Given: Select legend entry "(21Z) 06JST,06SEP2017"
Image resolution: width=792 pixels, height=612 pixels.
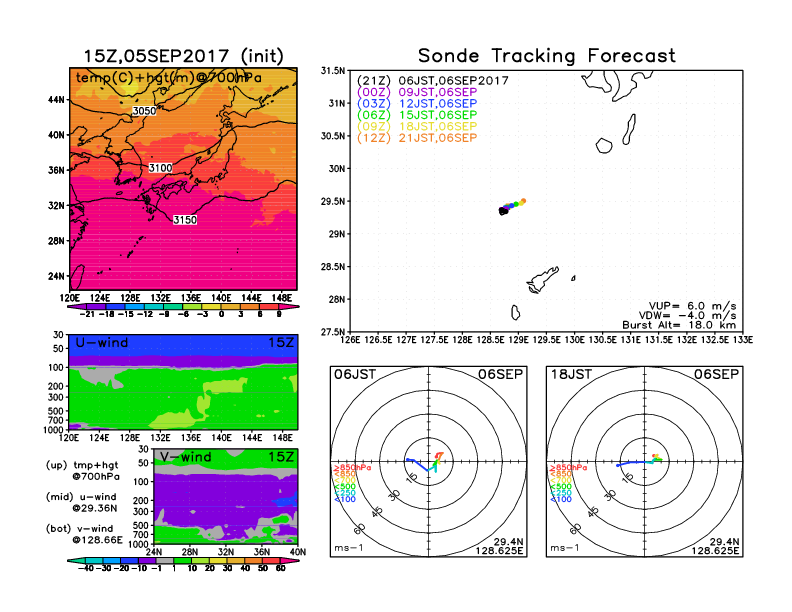Looking at the screenshot, I should click(x=432, y=81).
